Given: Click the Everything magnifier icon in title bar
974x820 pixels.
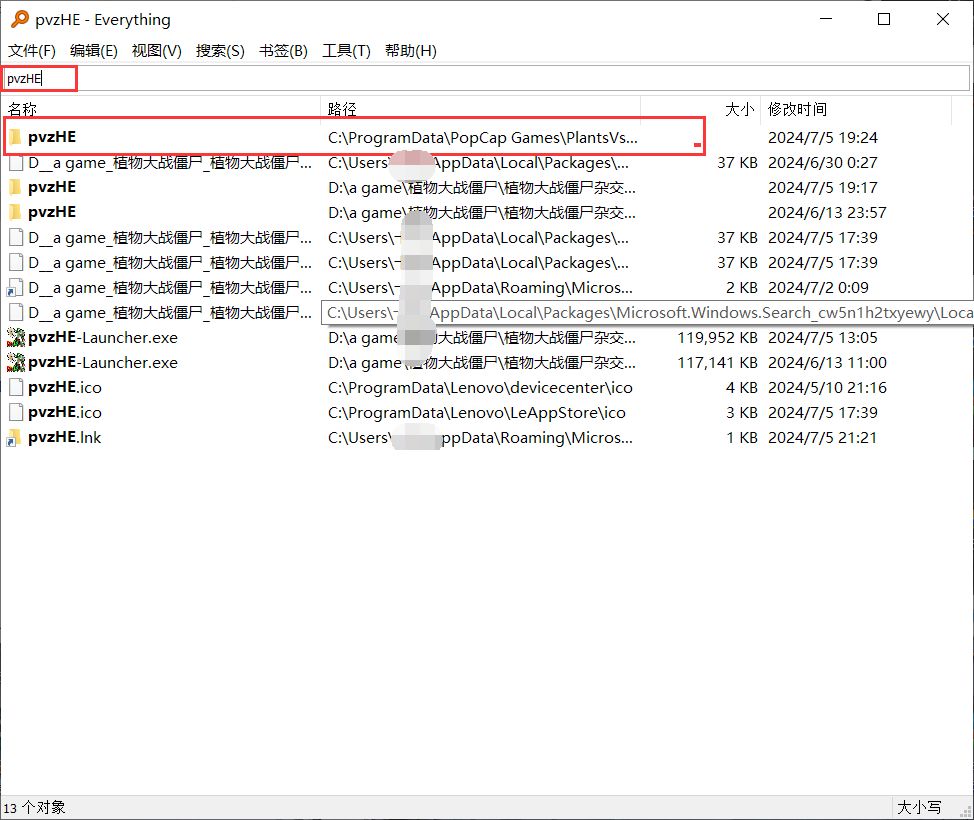Looking at the screenshot, I should 20,19.
